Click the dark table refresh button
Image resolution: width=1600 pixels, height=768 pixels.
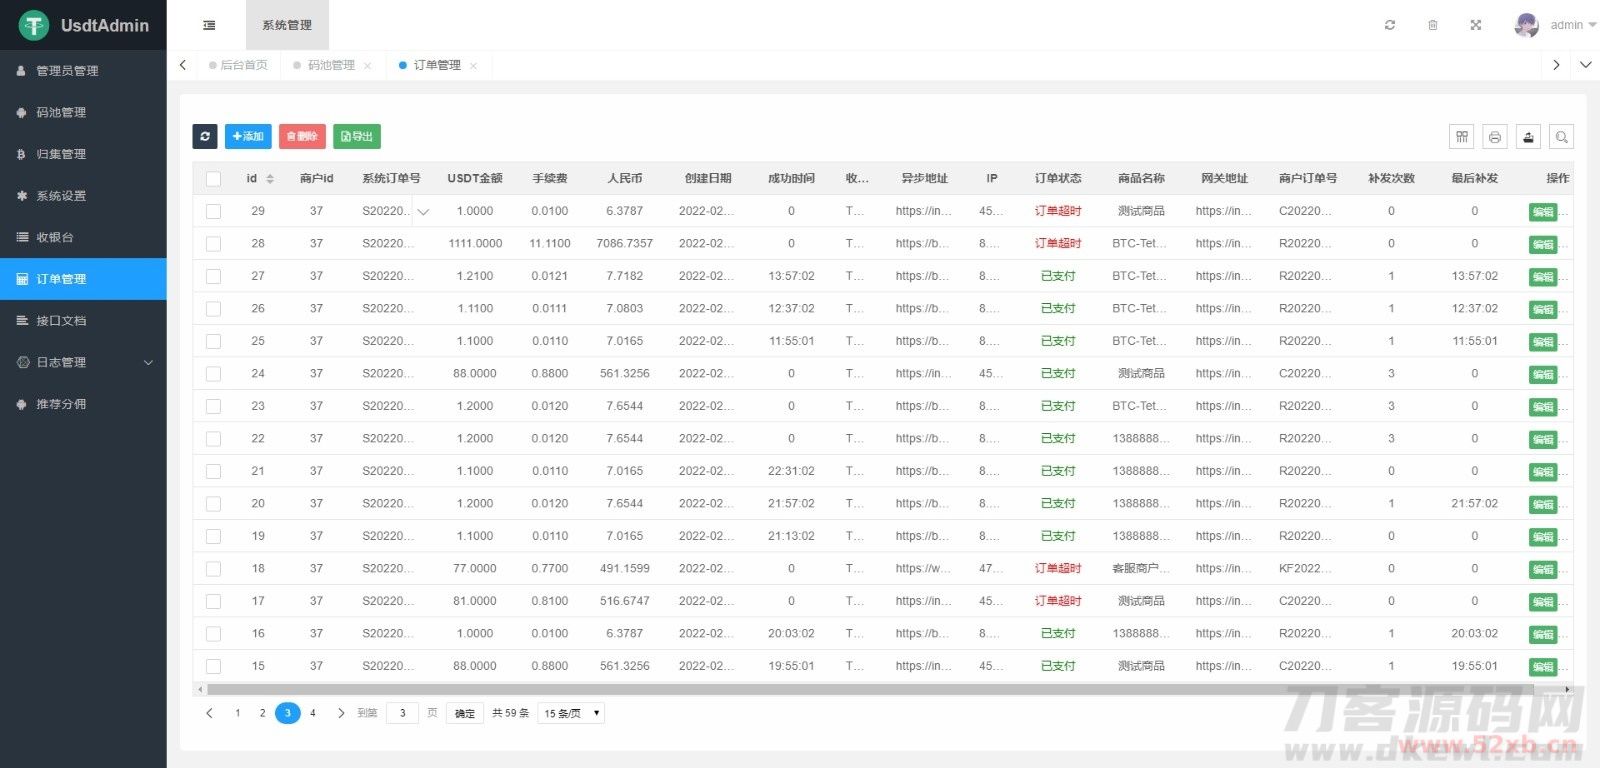(x=205, y=136)
